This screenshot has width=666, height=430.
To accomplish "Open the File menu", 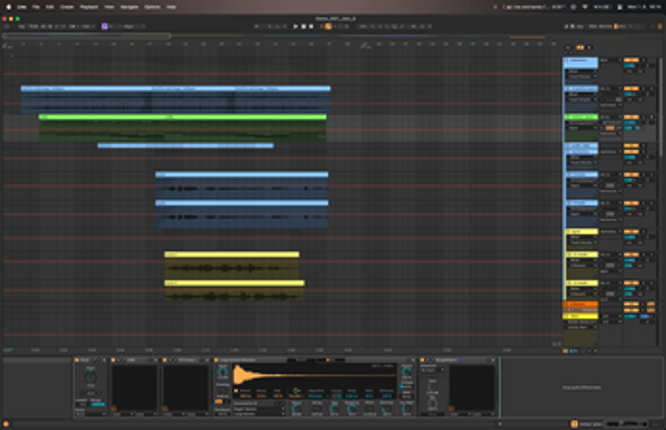I will pyautogui.click(x=35, y=6).
